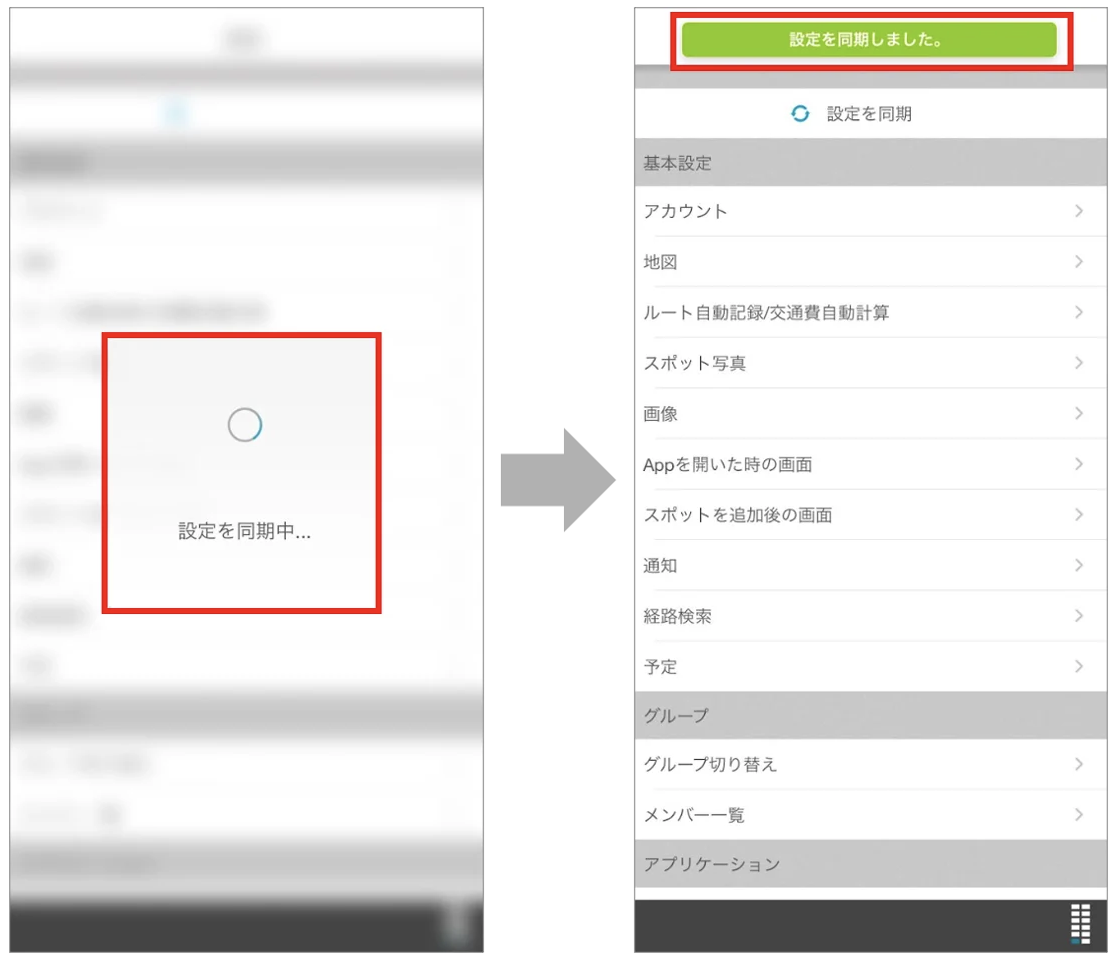
Task: Open the メンバー一覧 row
Action: pyautogui.click(x=871, y=814)
